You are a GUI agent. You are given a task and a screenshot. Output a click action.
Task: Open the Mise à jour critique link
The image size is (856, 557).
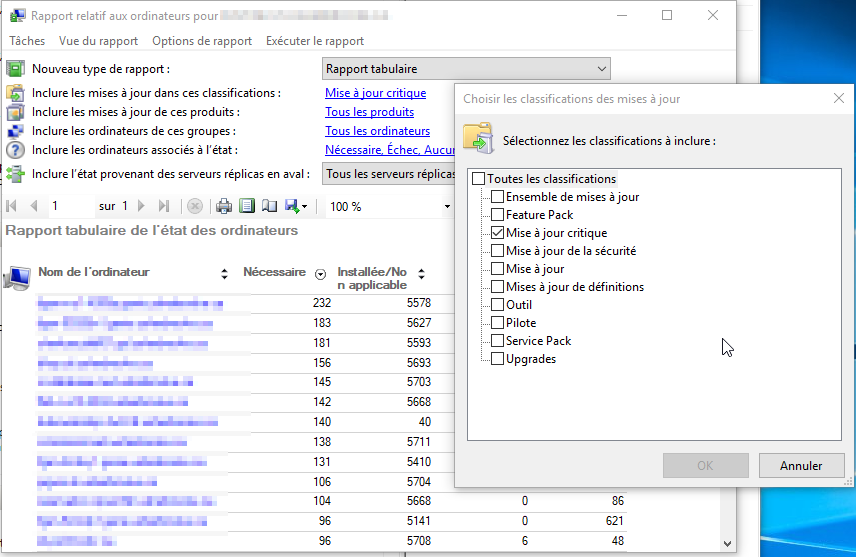376,93
